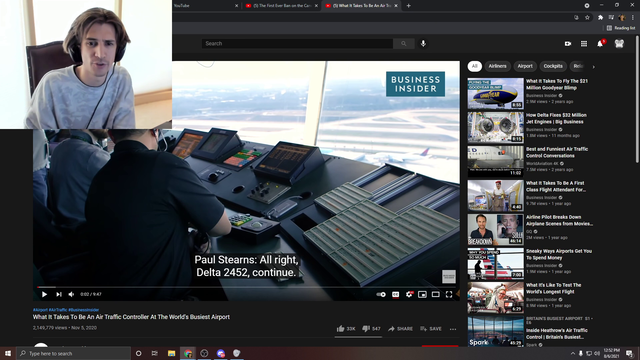Switch to the 'YouTube' browser tab
Viewport: 640px width, 360px height.
click(x=204, y=6)
